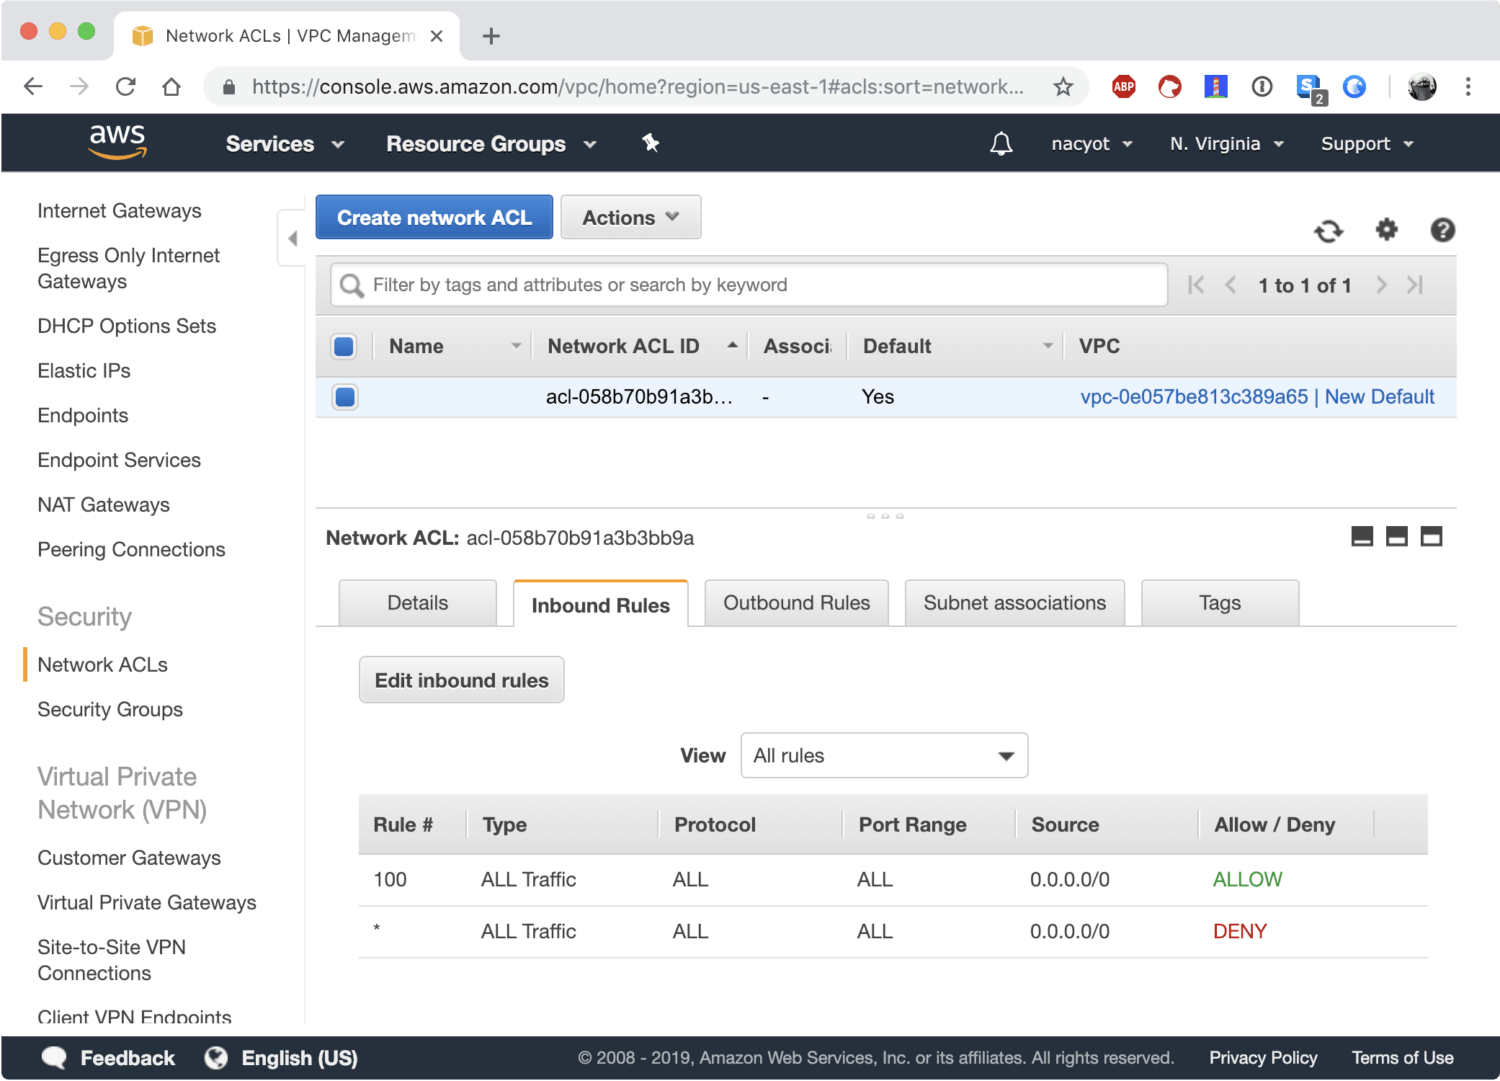Go to first page of results
The width and height of the screenshot is (1500, 1081).
1196,285
